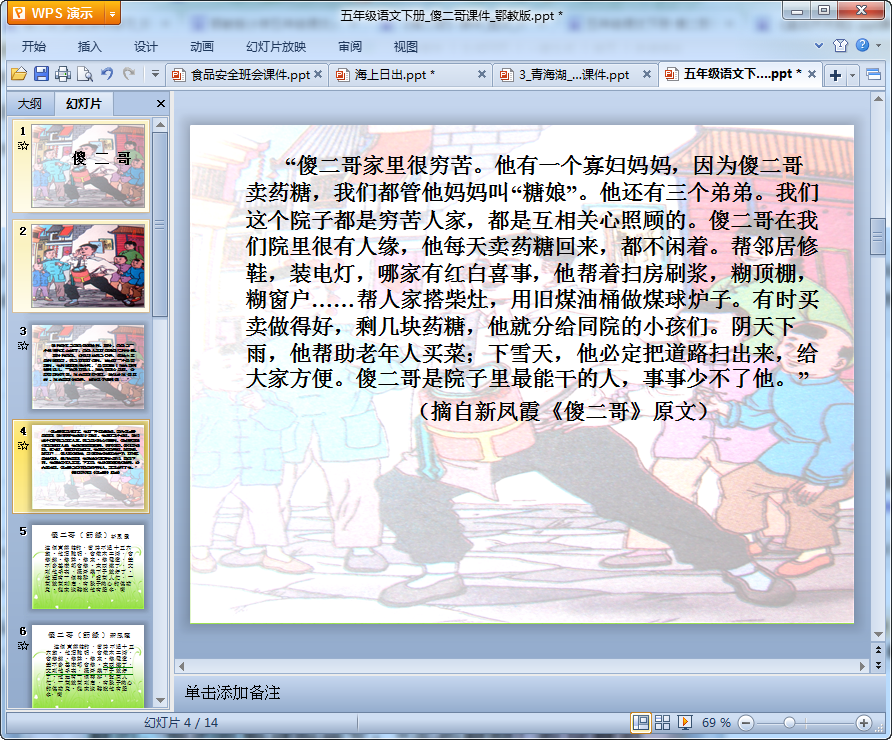The height and width of the screenshot is (740, 892).
Task: Click zoom in plus button
Action: [864, 723]
